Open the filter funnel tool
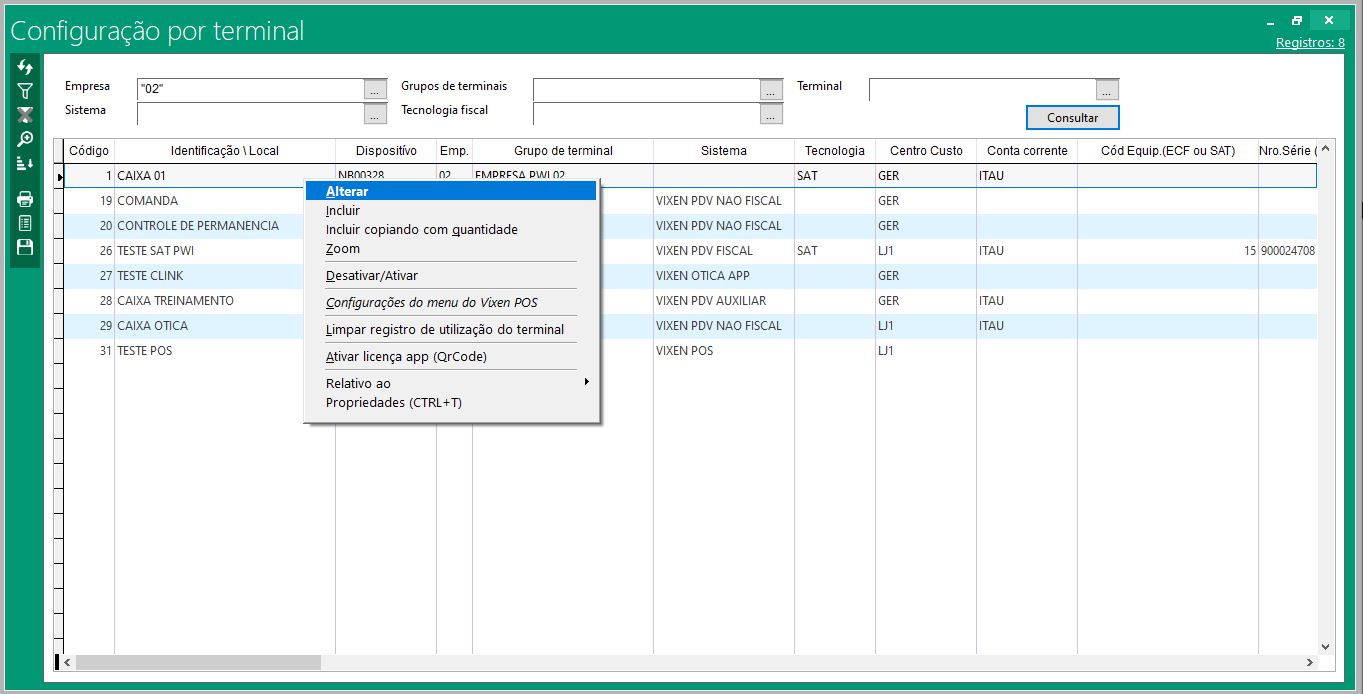1363x694 pixels. [25, 91]
